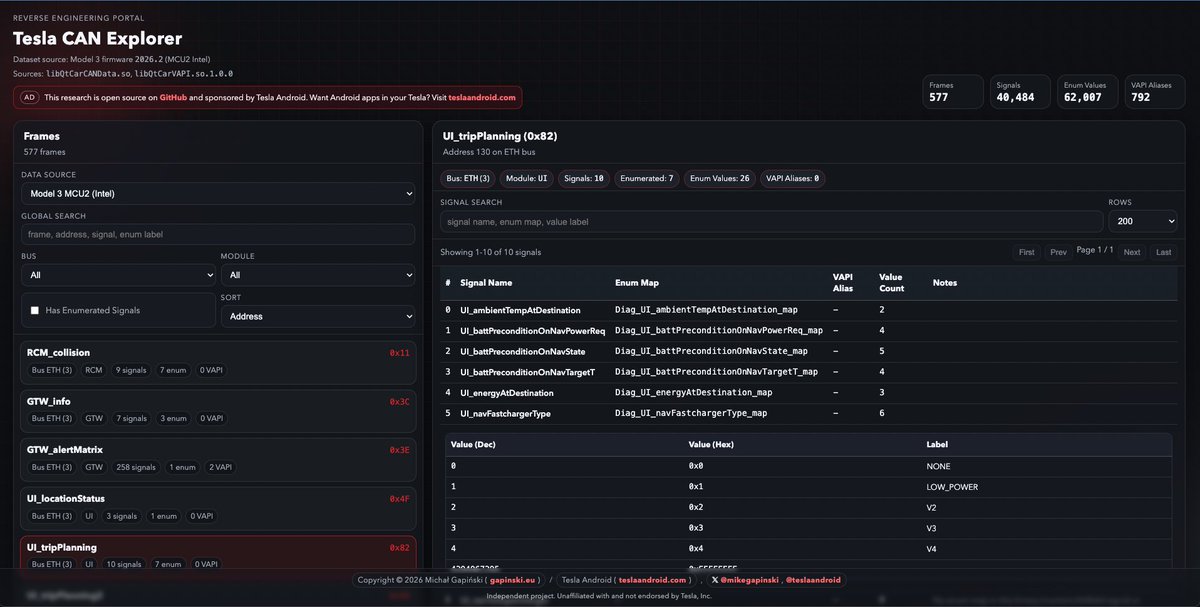Click the V3 label cell

click(933, 528)
